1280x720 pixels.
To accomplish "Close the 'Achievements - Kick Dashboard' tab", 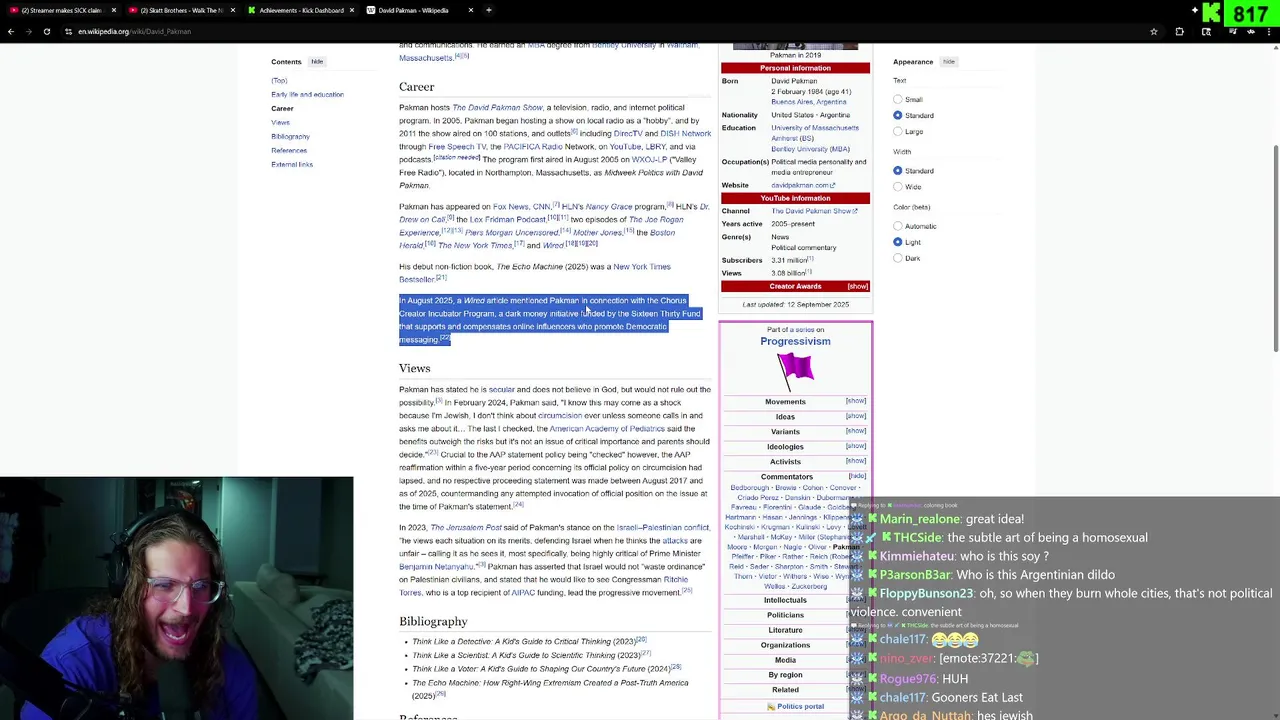I will pyautogui.click(x=352, y=10).
